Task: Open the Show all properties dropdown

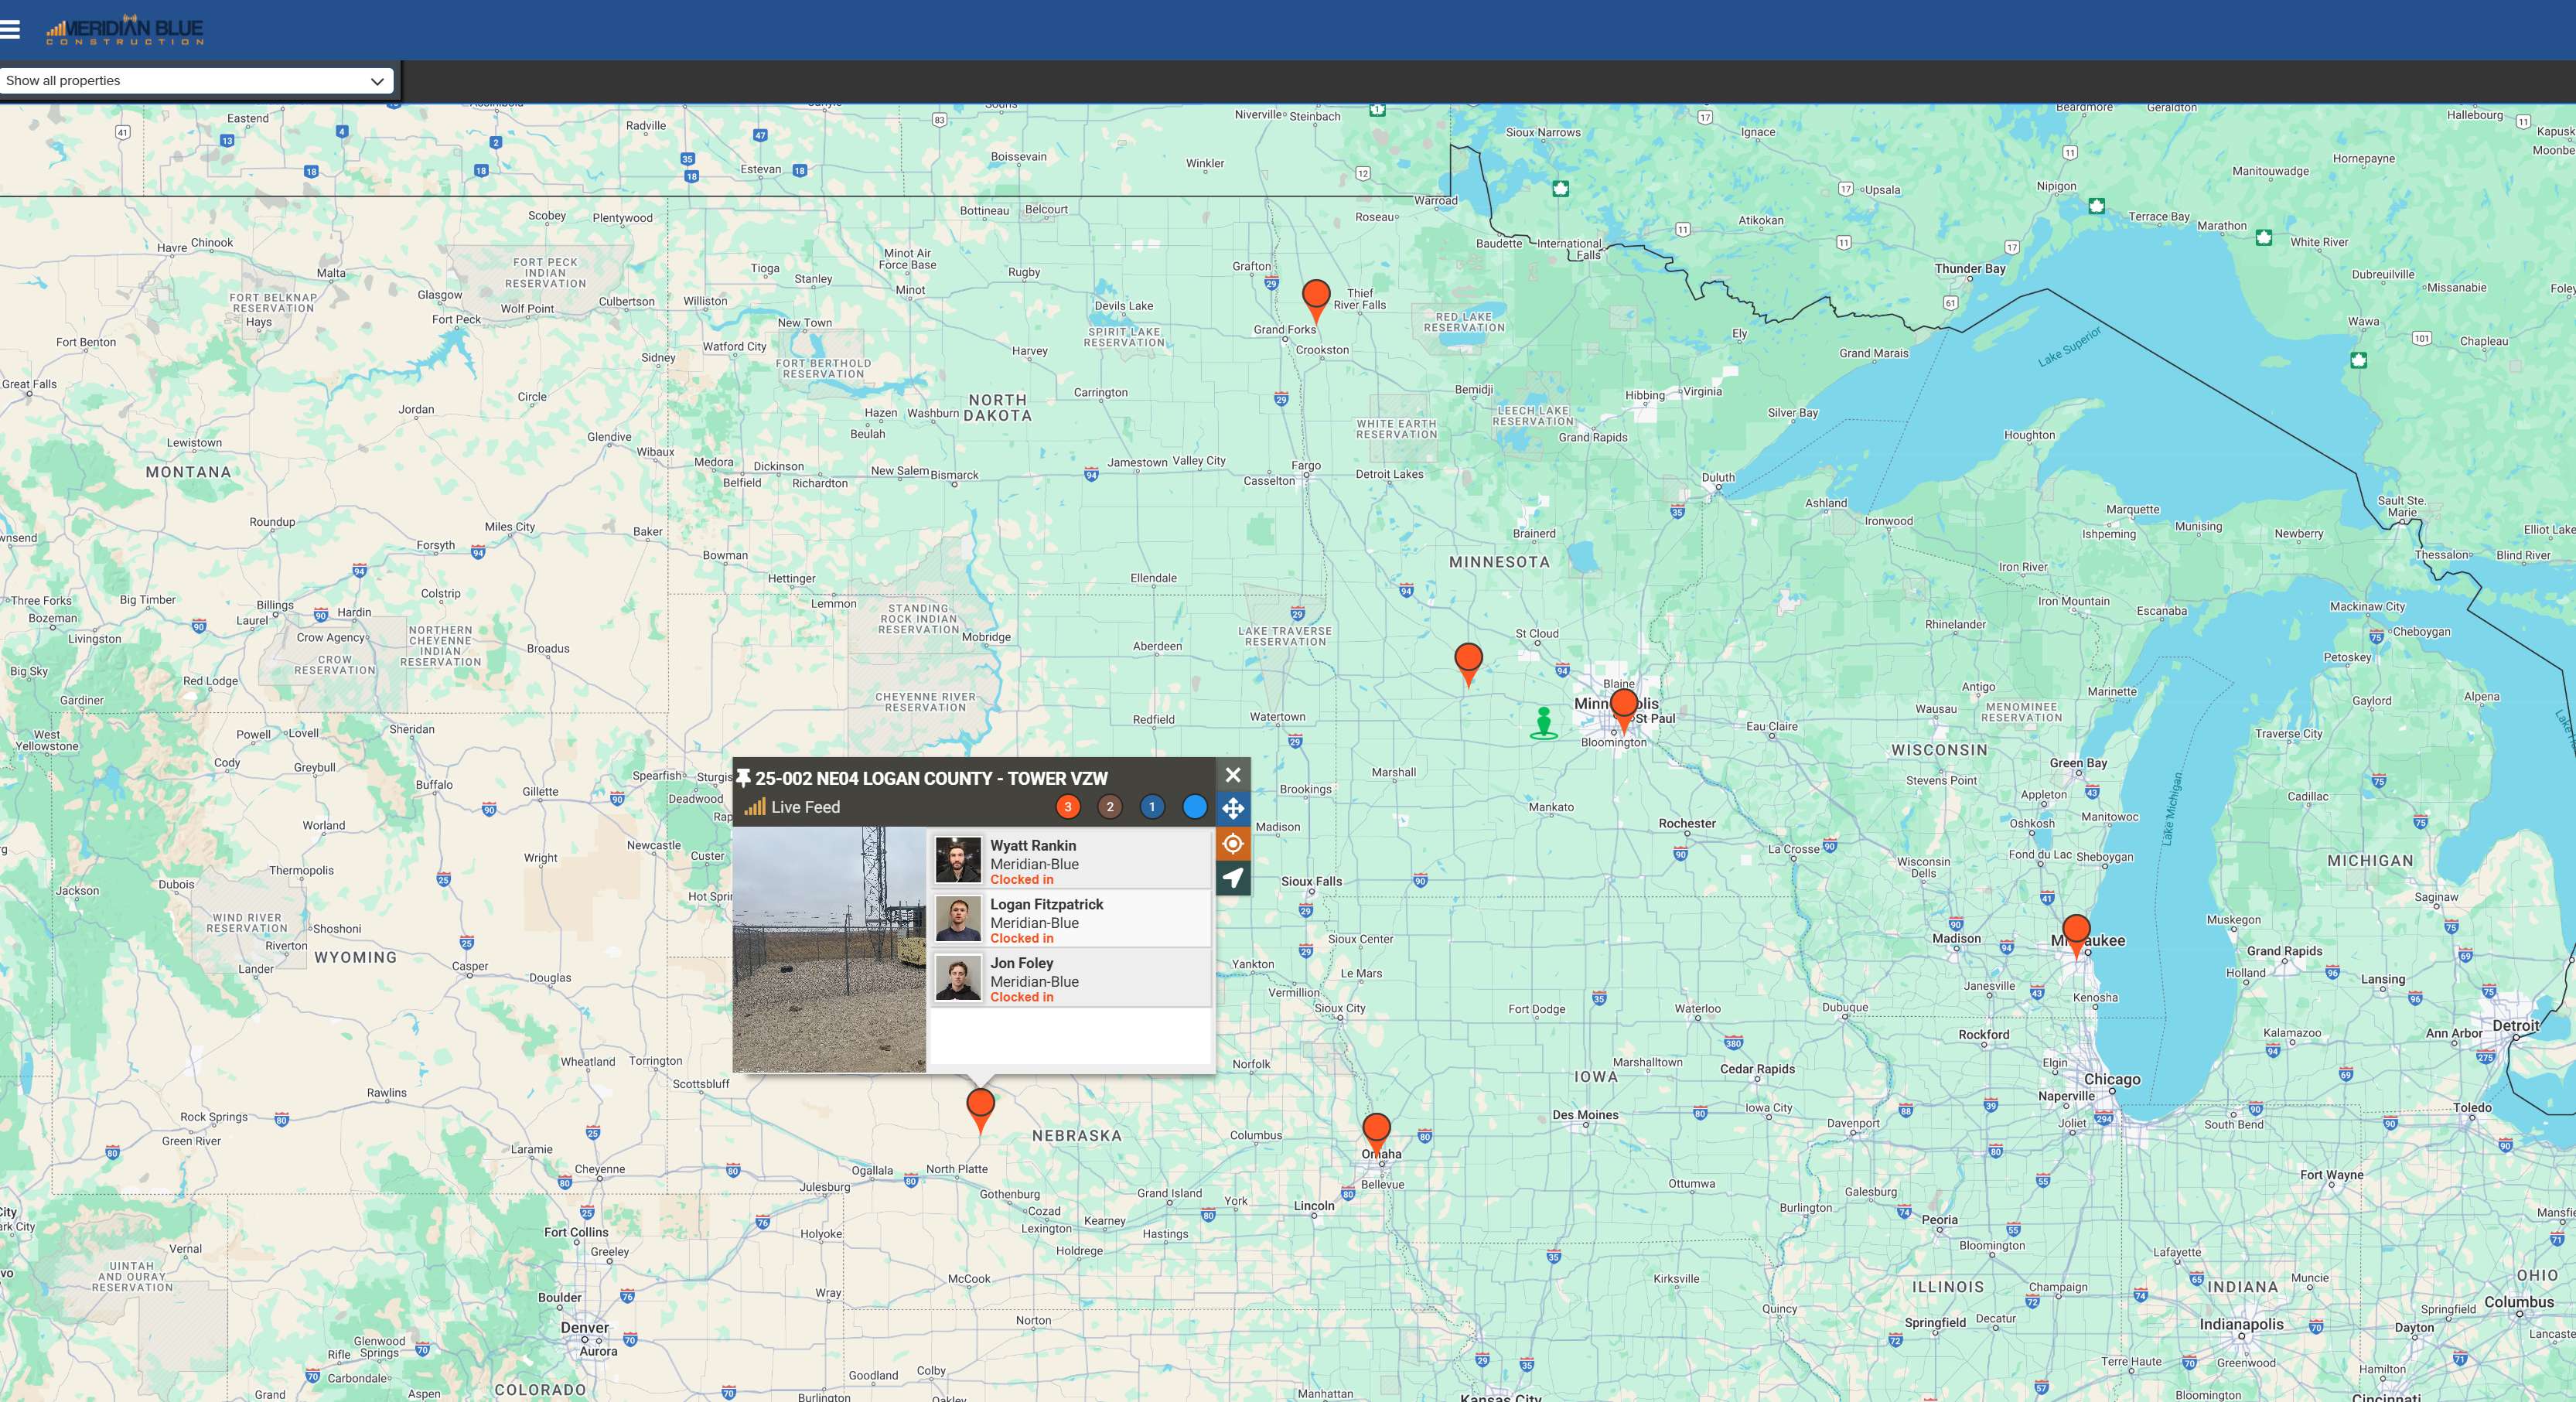Action: tap(196, 81)
